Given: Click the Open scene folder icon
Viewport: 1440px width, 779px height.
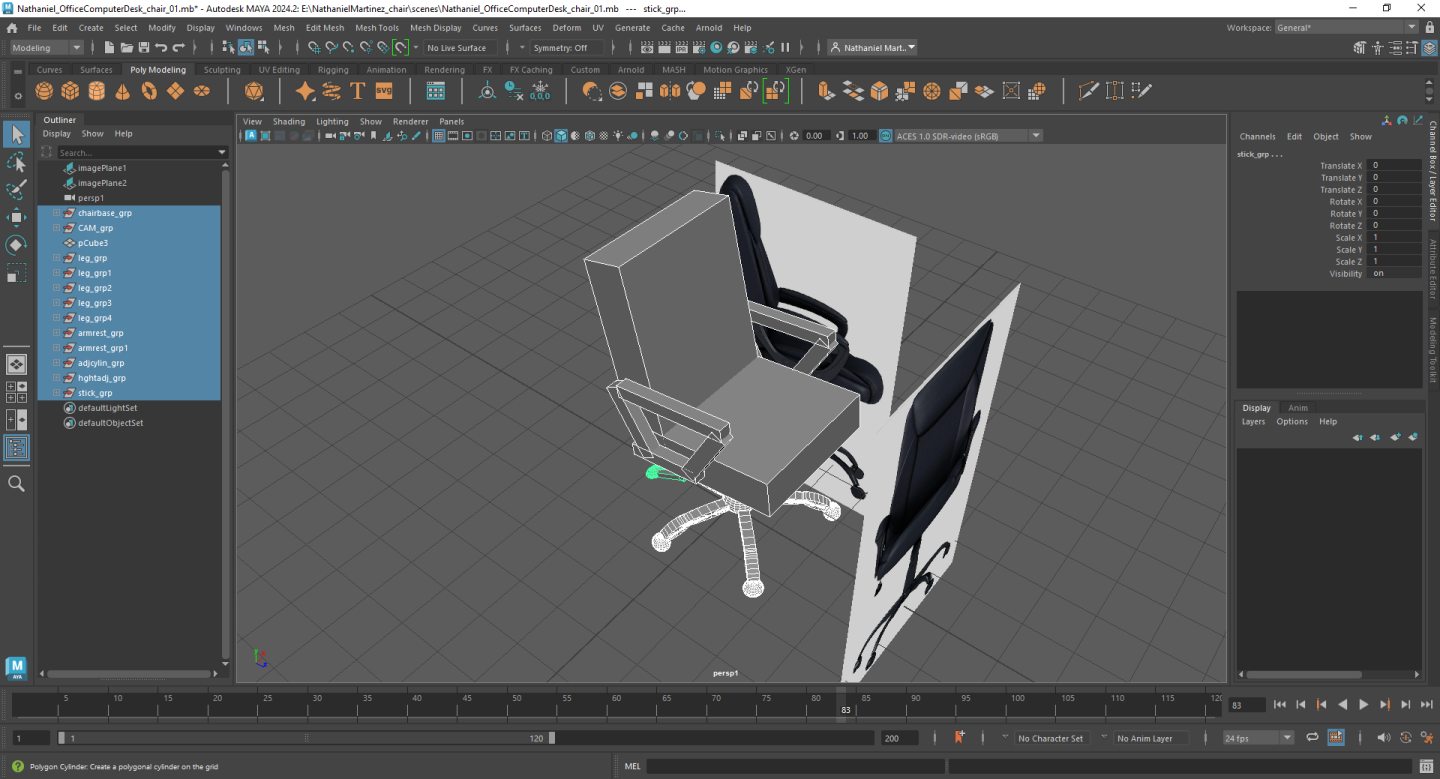Looking at the screenshot, I should 126,48.
